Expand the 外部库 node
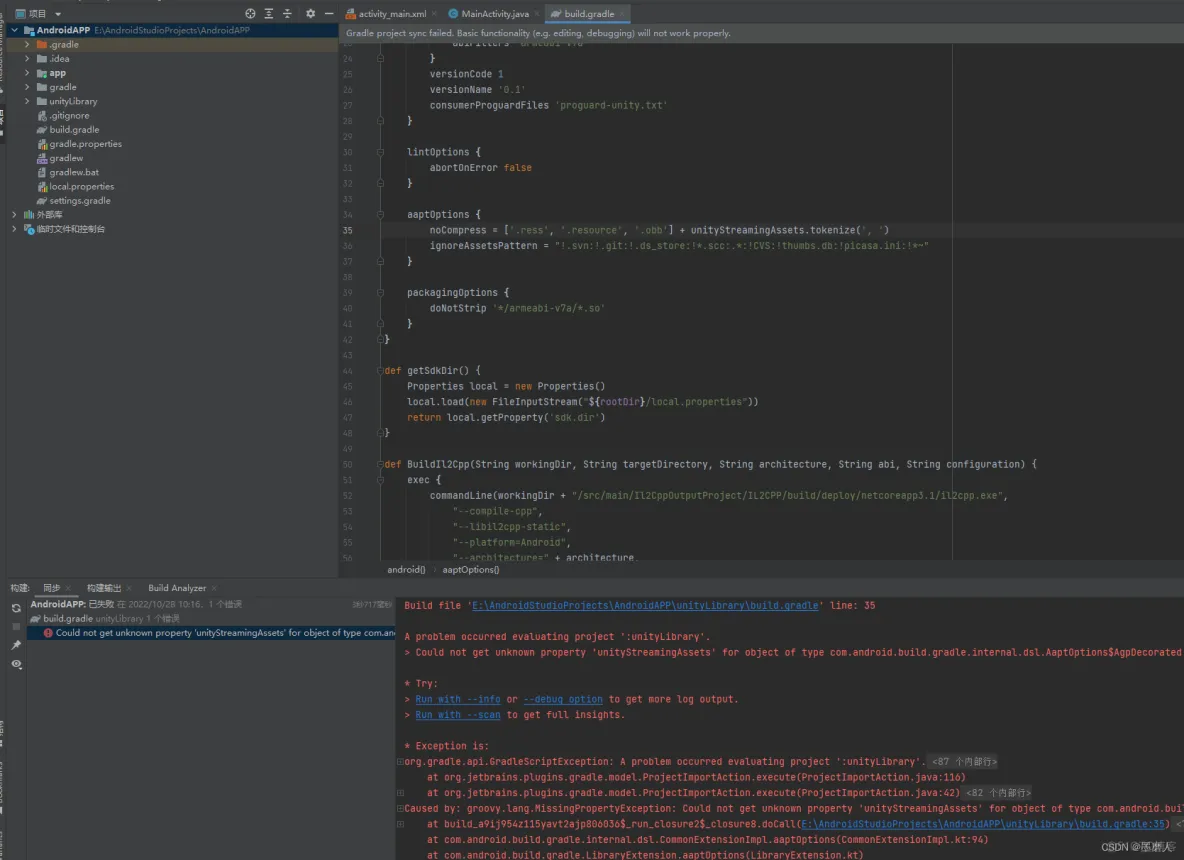The width and height of the screenshot is (1184, 860). tap(14, 215)
